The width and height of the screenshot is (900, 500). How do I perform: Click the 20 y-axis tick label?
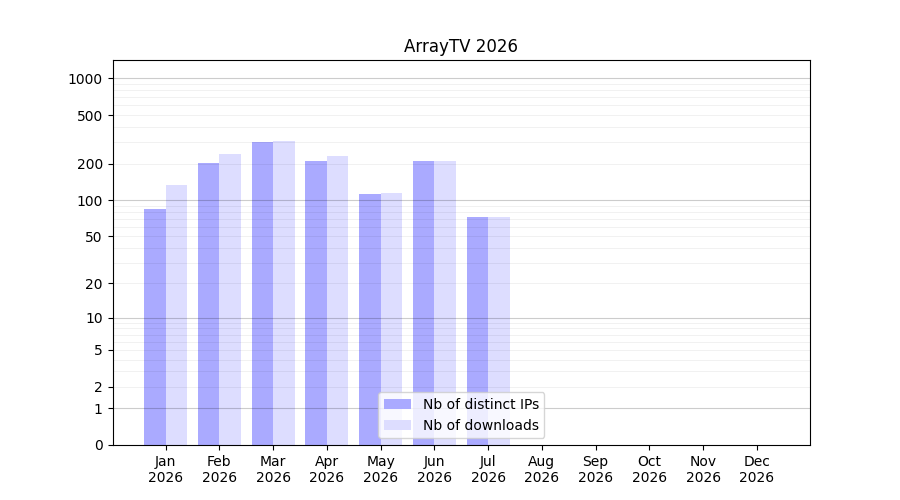[94, 284]
